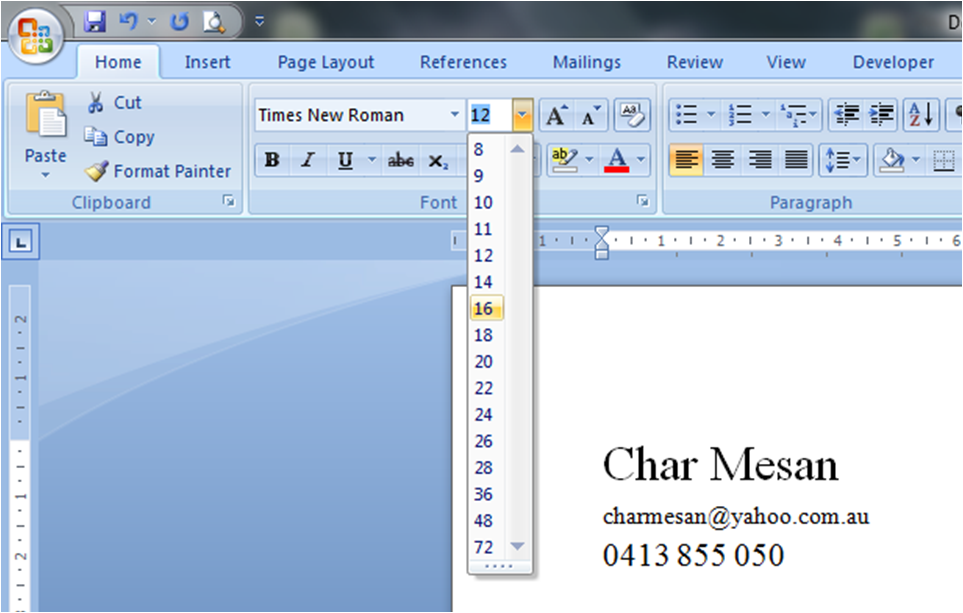This screenshot has width=963, height=613.
Task: Open the Clipboard dialog launcher
Action: [229, 201]
